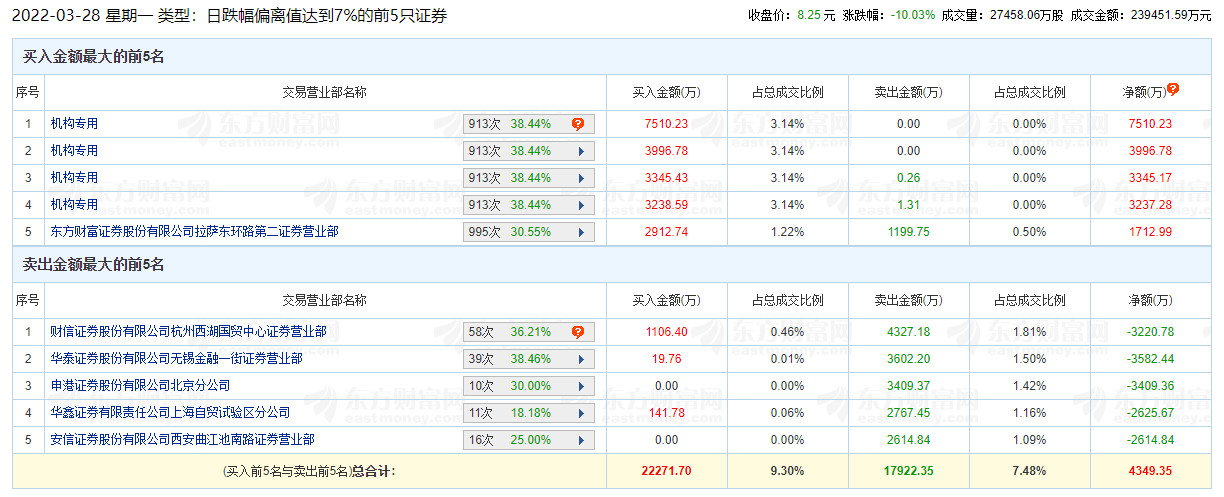Click sell amount cell 1.31
The image size is (1224, 497).
click(x=908, y=205)
